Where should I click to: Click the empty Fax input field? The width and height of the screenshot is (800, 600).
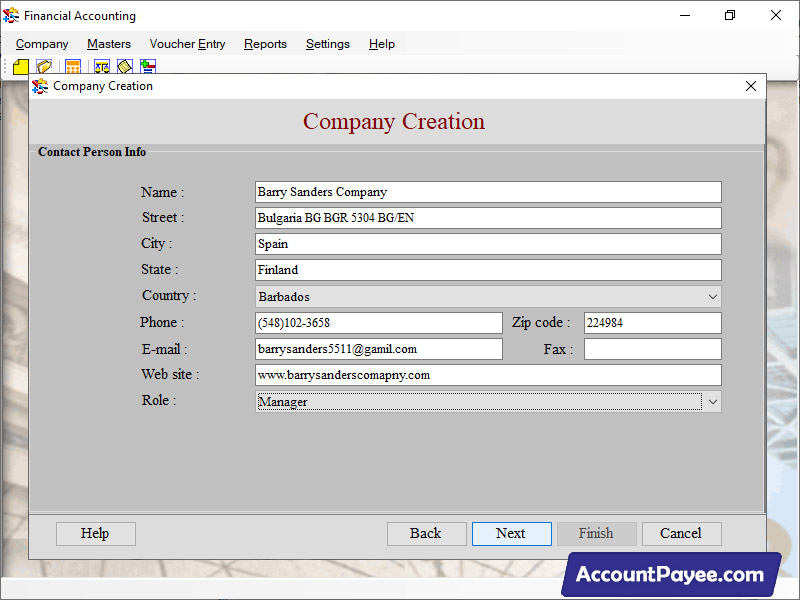[x=653, y=349]
